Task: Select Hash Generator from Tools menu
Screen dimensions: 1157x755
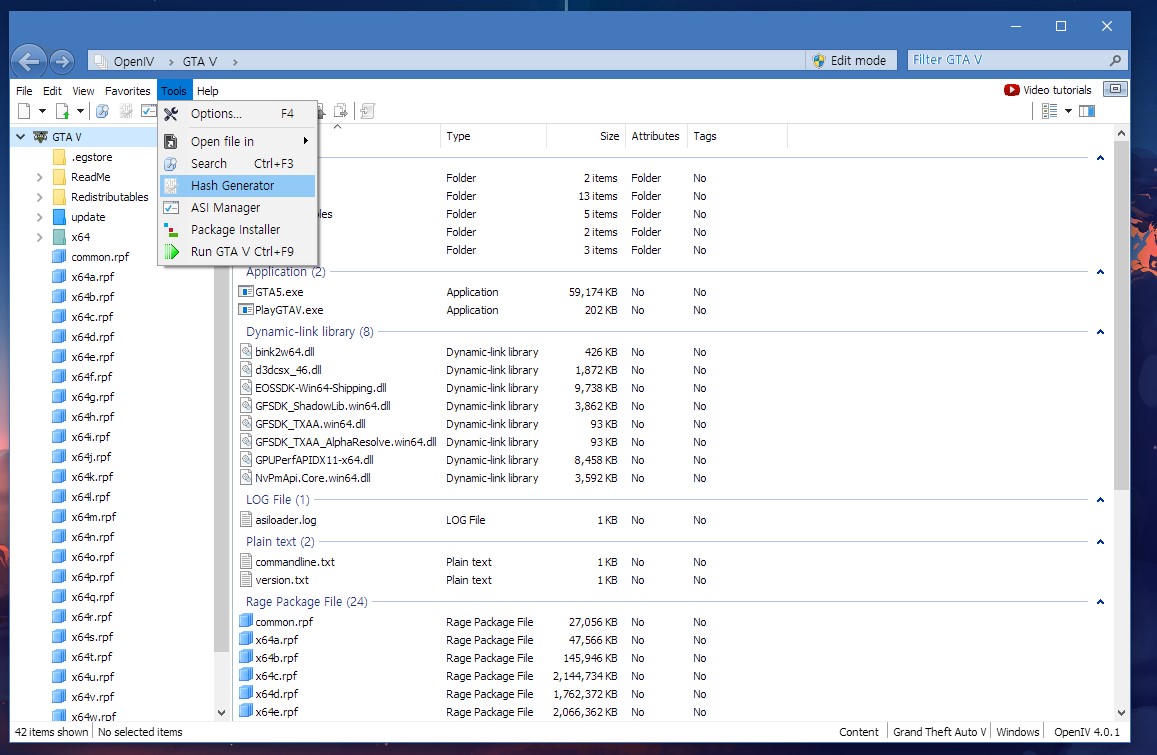Action: (x=238, y=185)
